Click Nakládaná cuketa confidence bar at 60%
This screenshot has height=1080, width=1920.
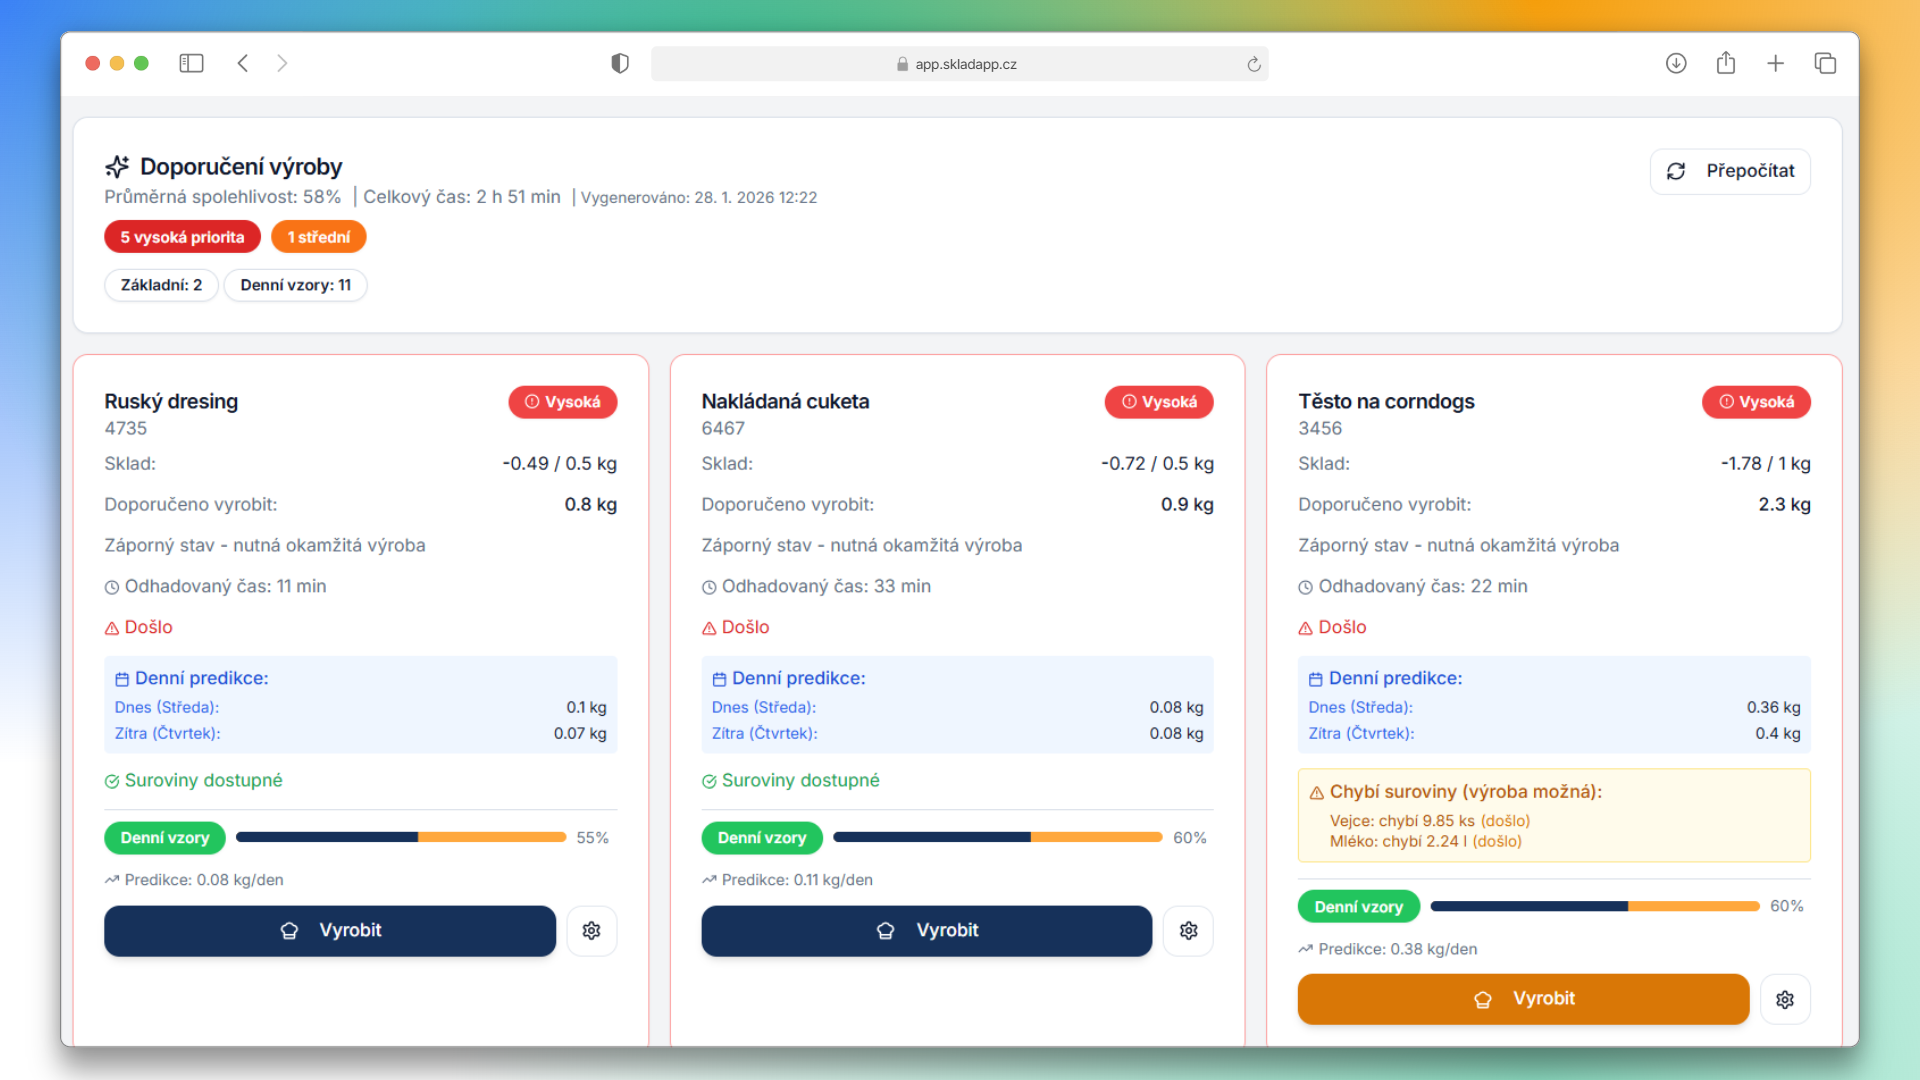click(x=997, y=837)
